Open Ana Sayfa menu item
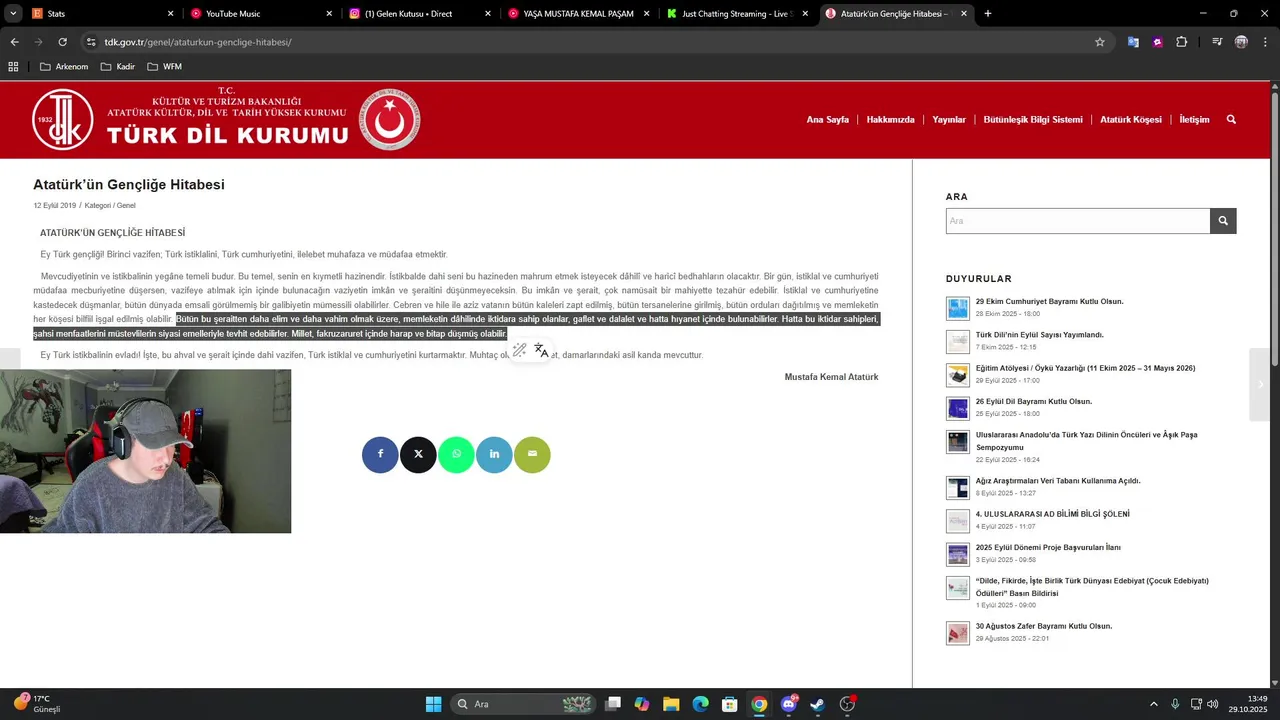 828,120
